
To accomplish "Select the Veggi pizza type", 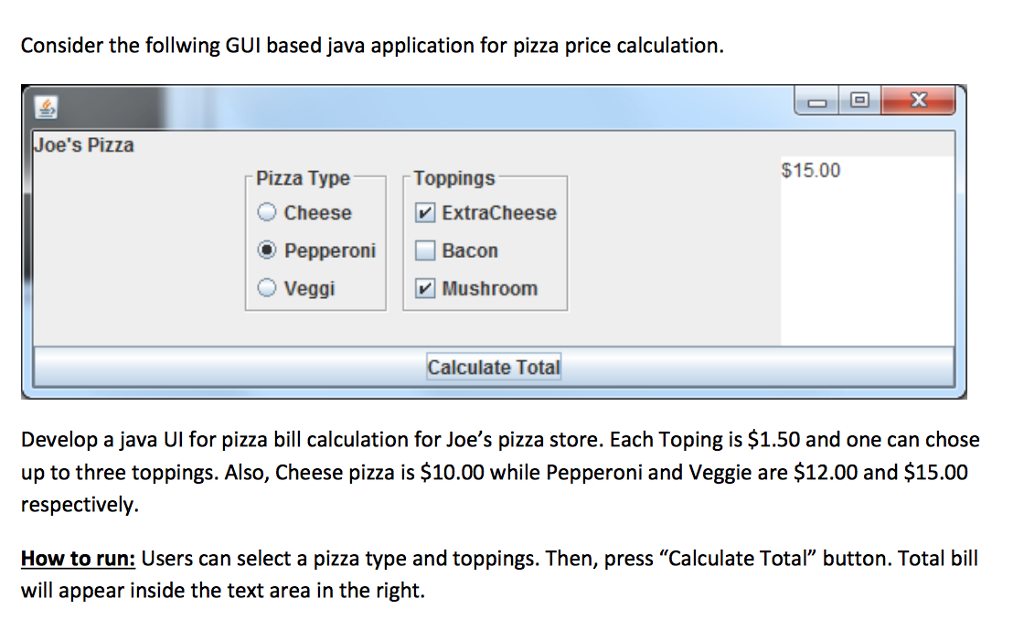I will [x=267, y=288].
